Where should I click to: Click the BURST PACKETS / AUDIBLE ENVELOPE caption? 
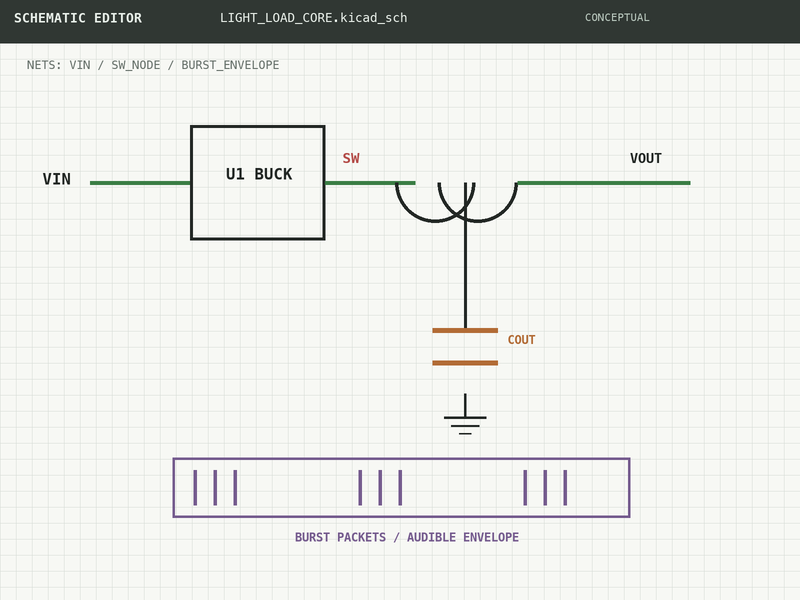407,537
